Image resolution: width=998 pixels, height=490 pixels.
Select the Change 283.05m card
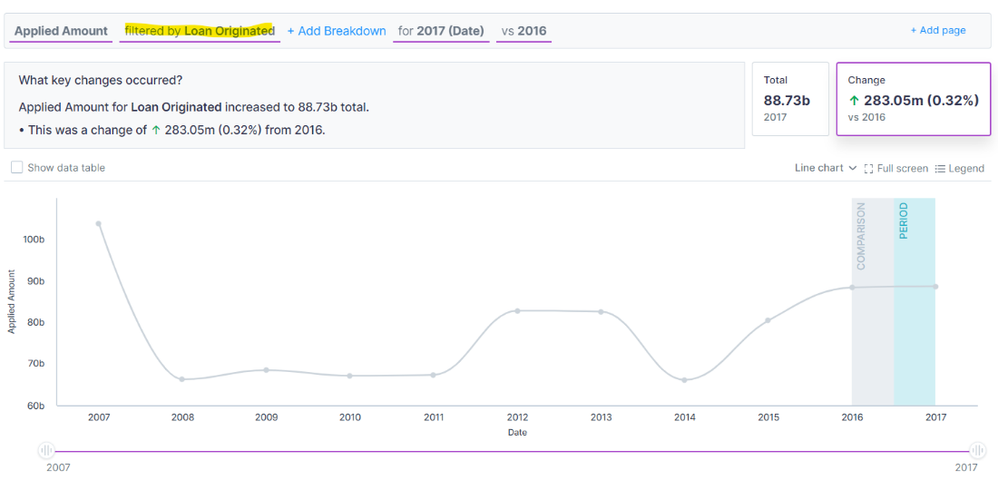click(913, 99)
